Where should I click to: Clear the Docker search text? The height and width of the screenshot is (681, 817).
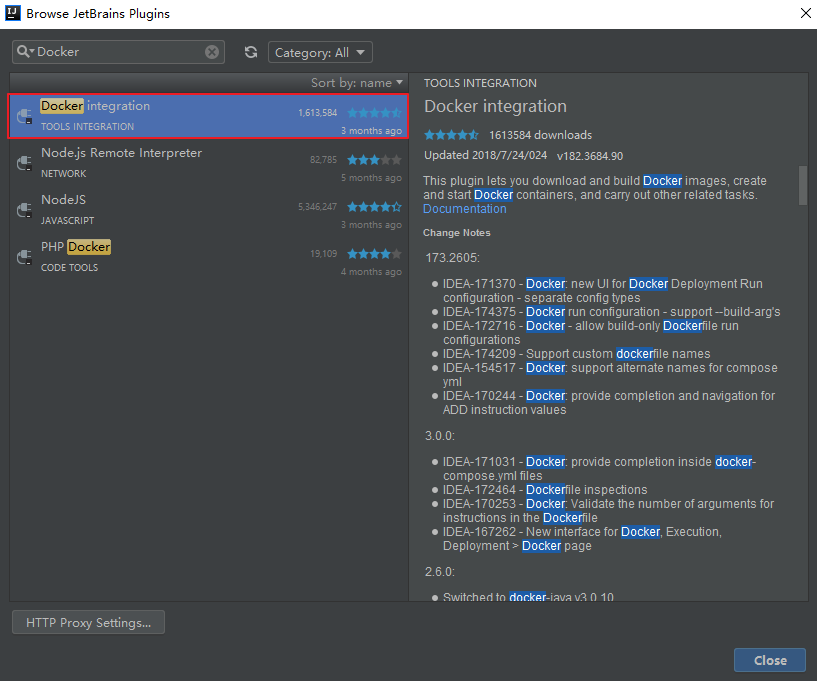click(212, 52)
